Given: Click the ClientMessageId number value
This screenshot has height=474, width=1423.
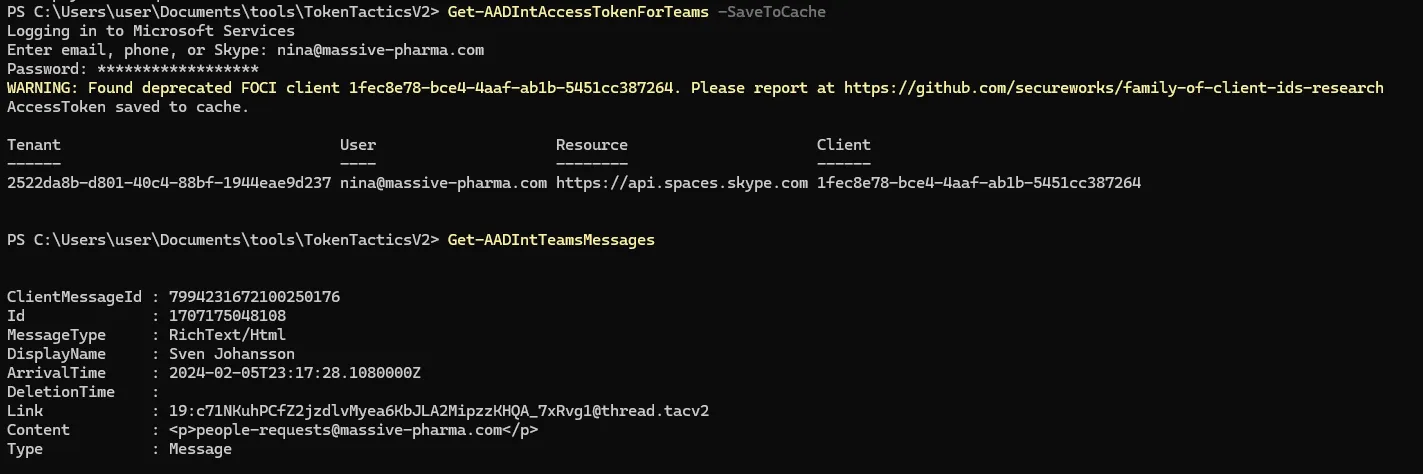Looking at the screenshot, I should 254,297.
